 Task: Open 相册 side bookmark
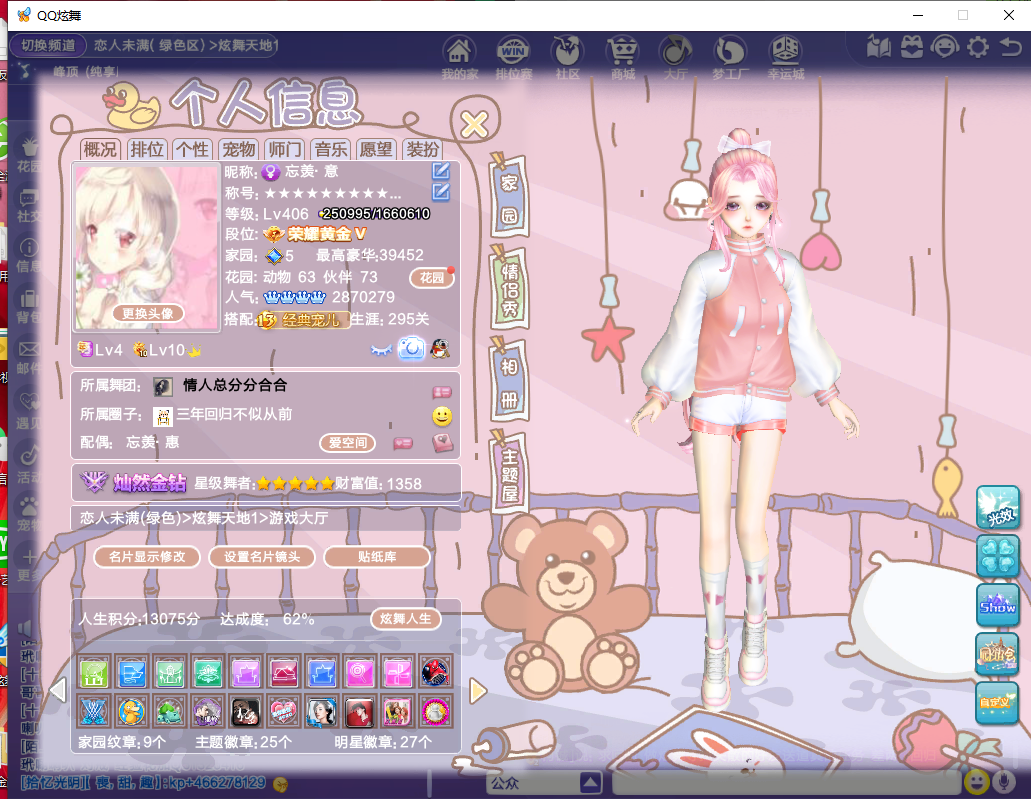pyautogui.click(x=510, y=381)
